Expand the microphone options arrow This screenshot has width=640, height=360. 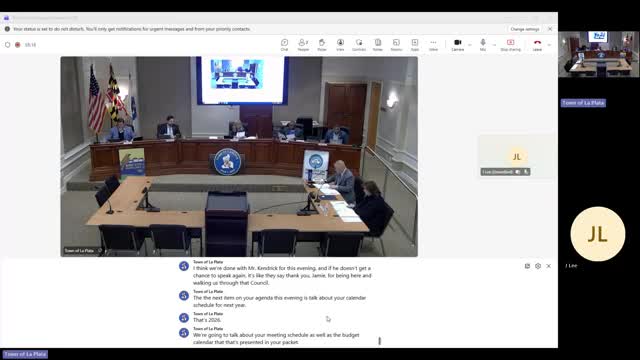pos(494,45)
